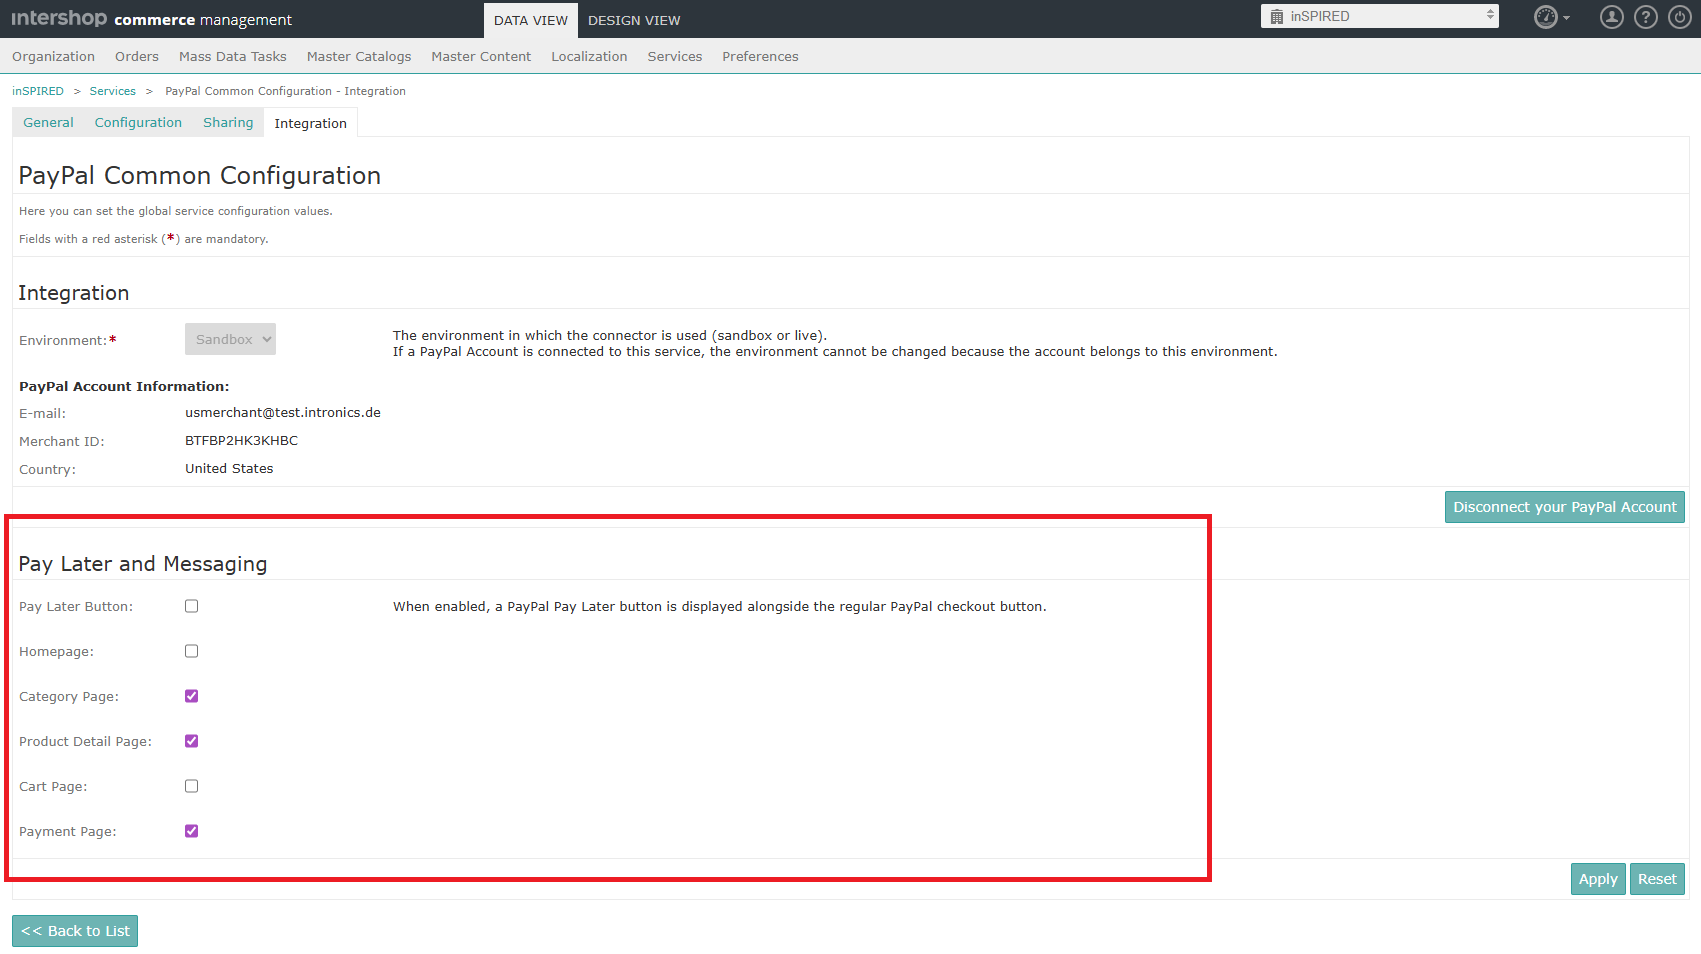The height and width of the screenshot is (954, 1701).
Task: Click the Integration section heading
Action: (74, 293)
